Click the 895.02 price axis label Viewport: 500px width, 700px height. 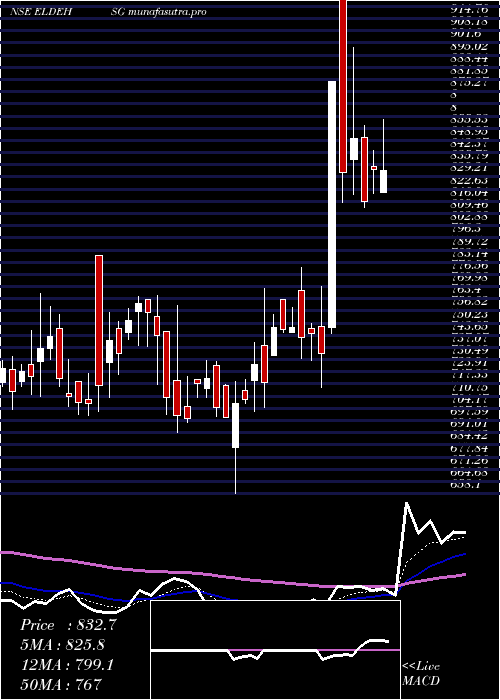click(x=467, y=46)
